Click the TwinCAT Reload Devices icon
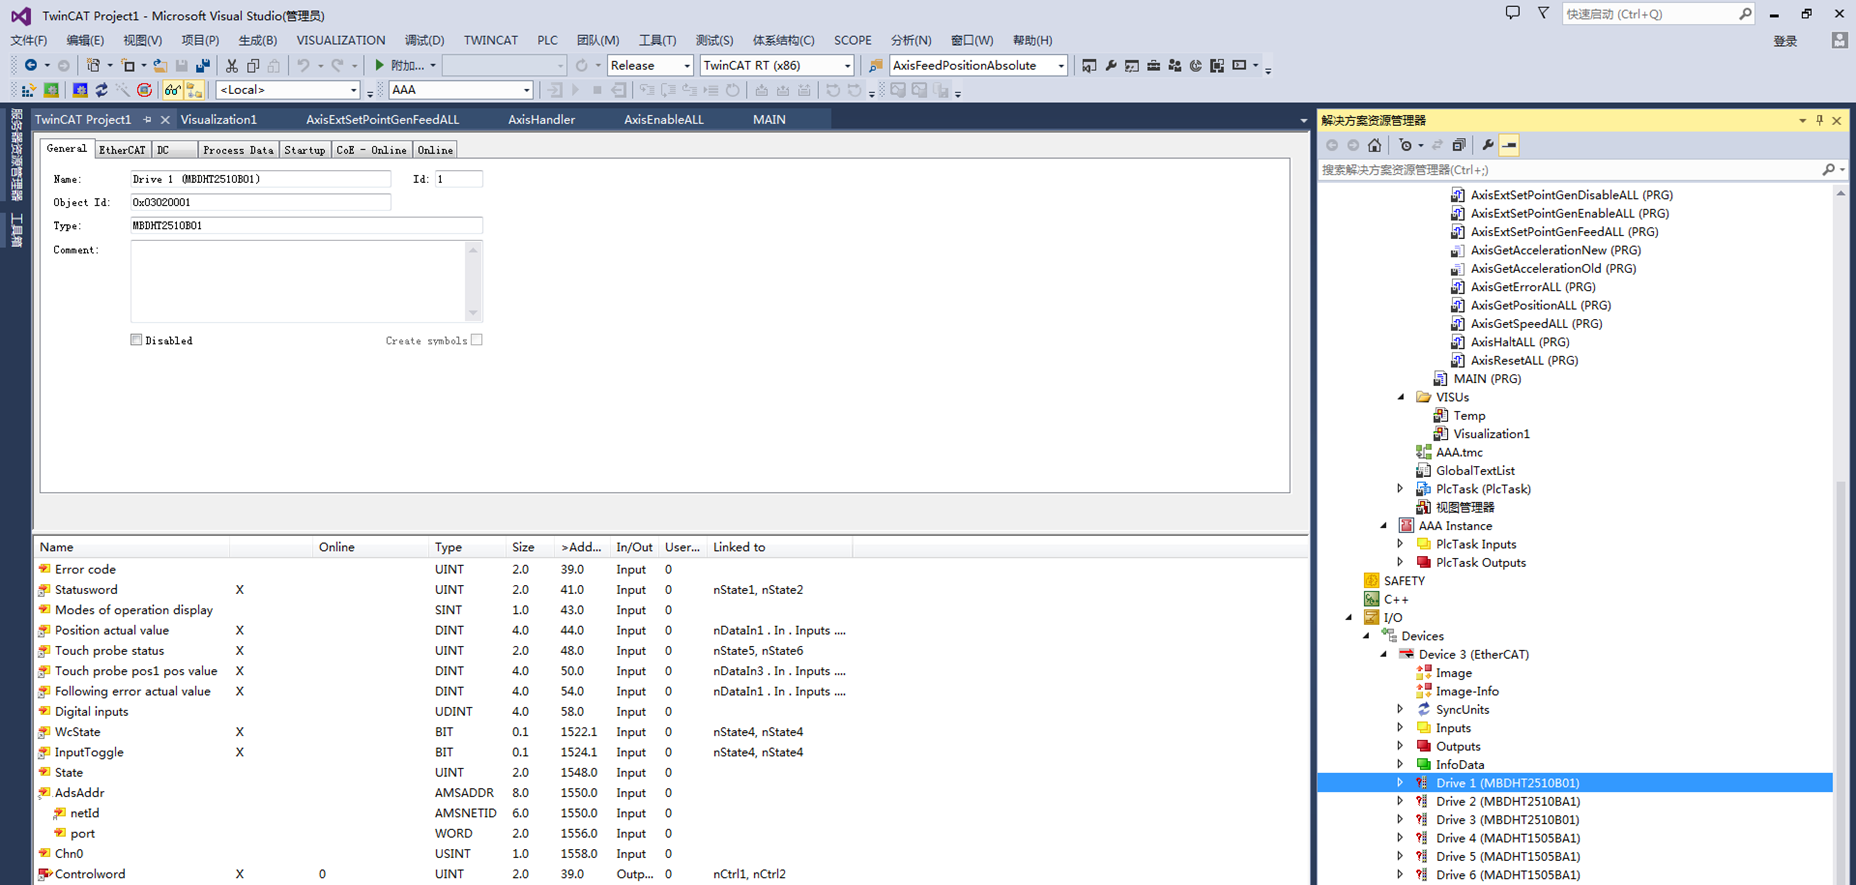 point(101,90)
